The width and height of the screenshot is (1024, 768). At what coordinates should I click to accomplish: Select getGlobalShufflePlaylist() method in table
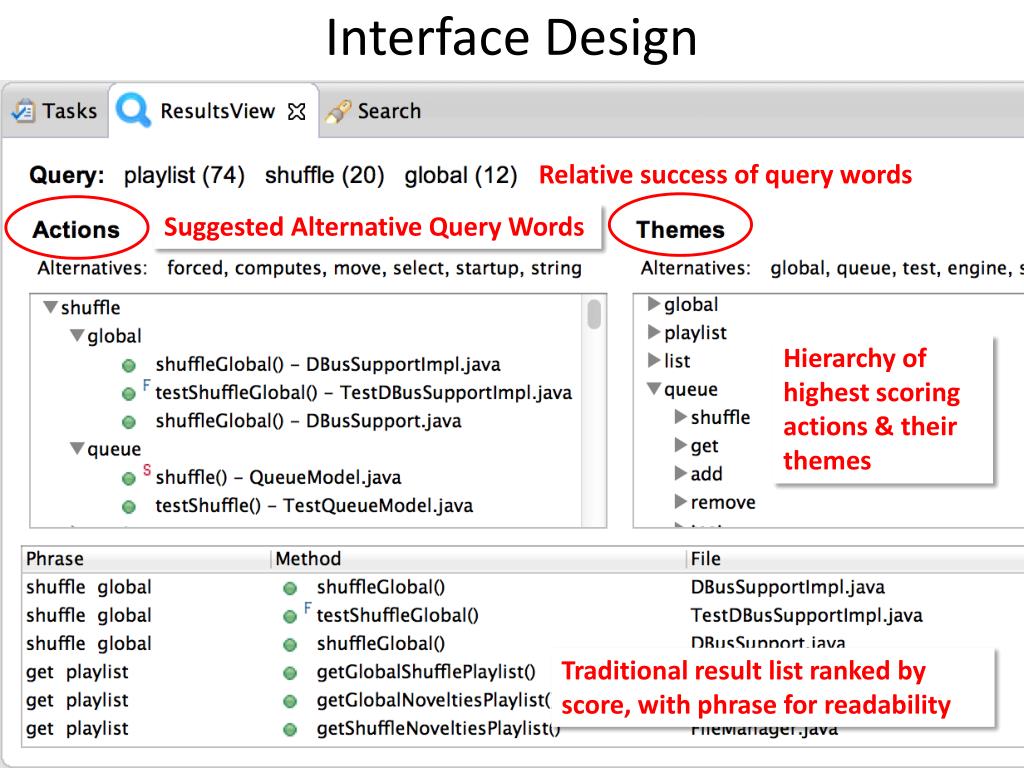[x=426, y=672]
